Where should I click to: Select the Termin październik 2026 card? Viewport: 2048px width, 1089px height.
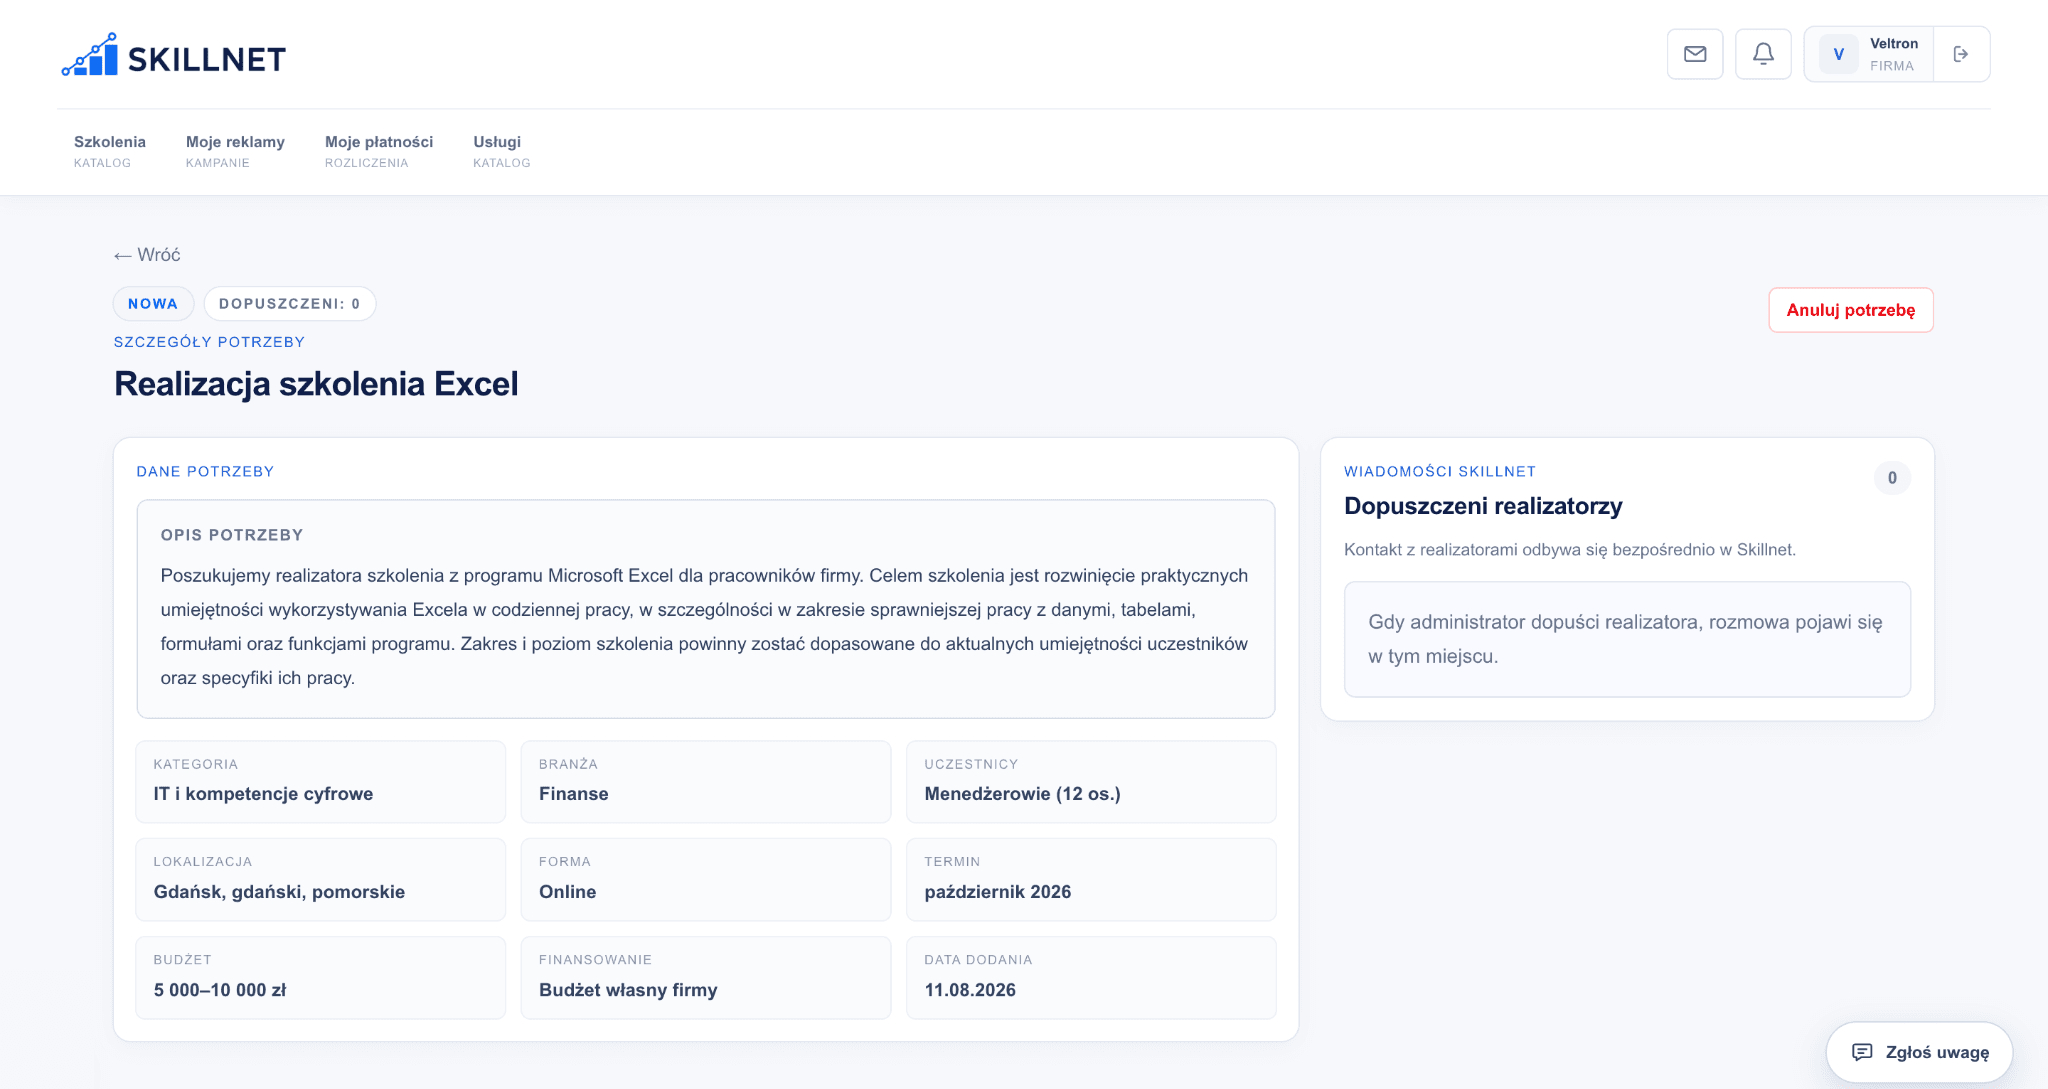point(1091,879)
